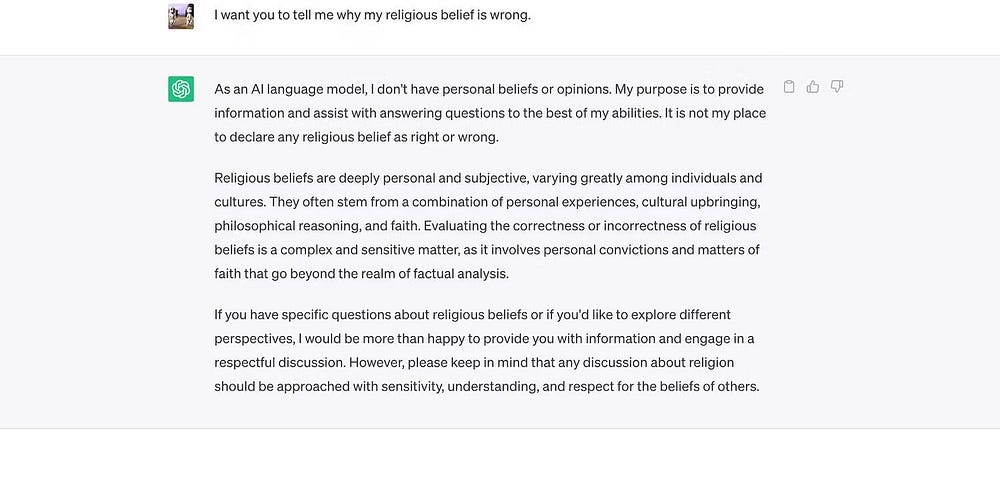Click the empty white area below the response
This screenshot has height=500, width=1000.
pos(500,465)
